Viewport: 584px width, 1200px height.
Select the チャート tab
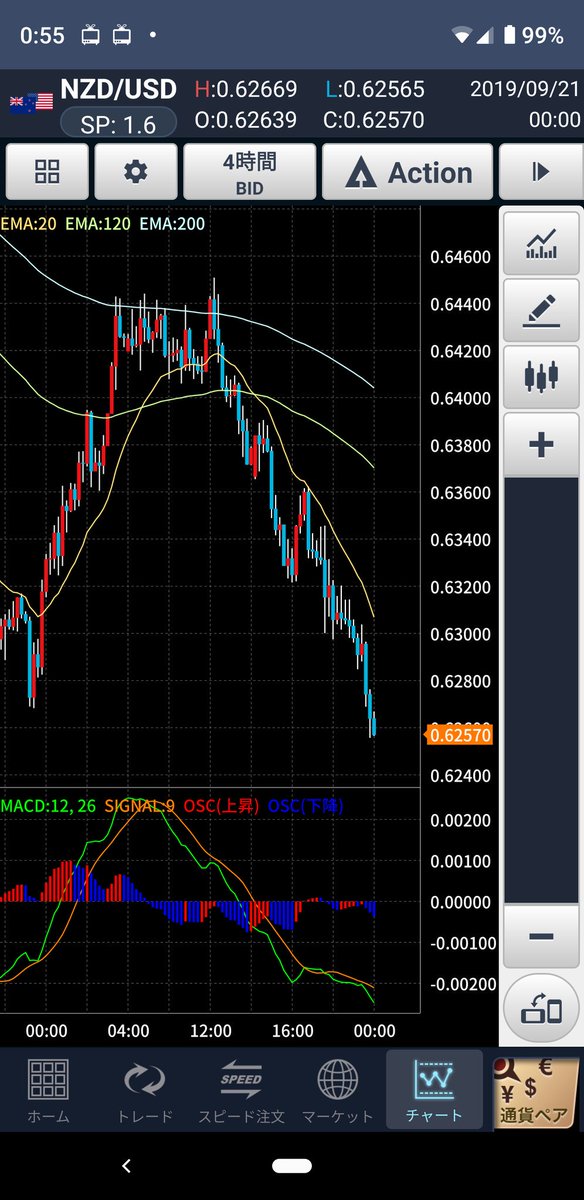click(434, 1090)
